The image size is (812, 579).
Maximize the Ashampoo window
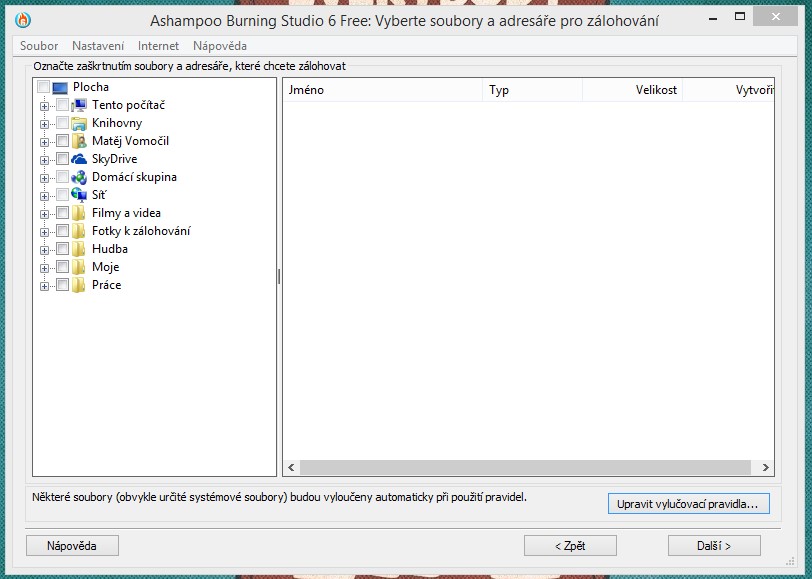[740, 17]
